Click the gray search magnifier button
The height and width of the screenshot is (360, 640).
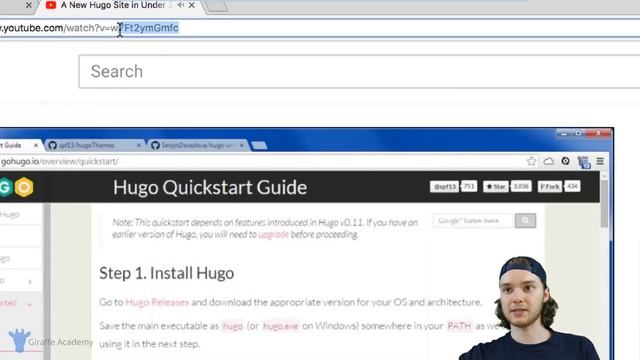[525, 221]
